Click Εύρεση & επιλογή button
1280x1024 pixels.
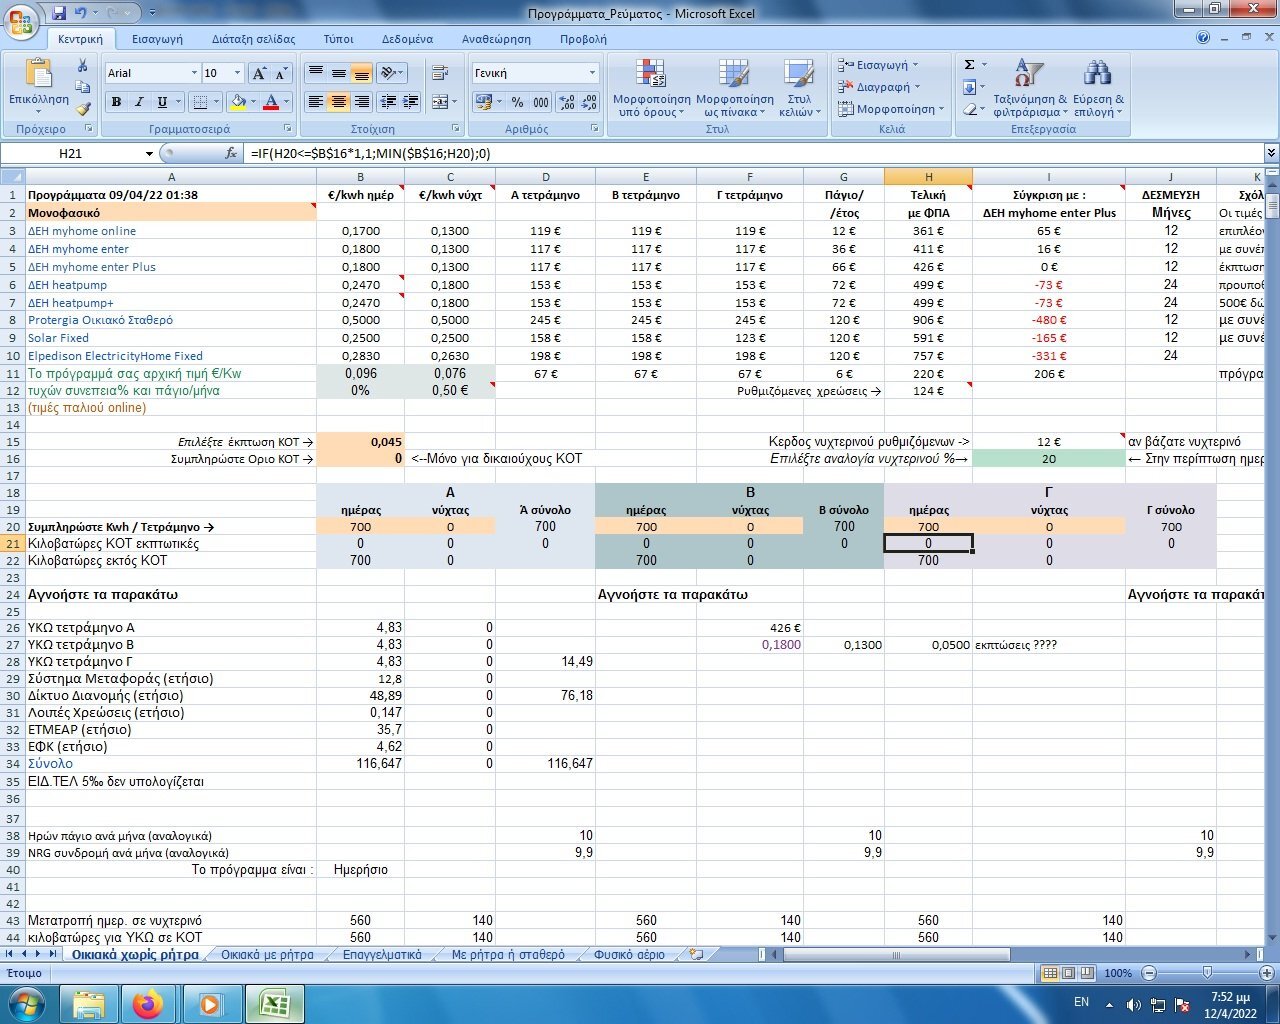pos(1098,88)
